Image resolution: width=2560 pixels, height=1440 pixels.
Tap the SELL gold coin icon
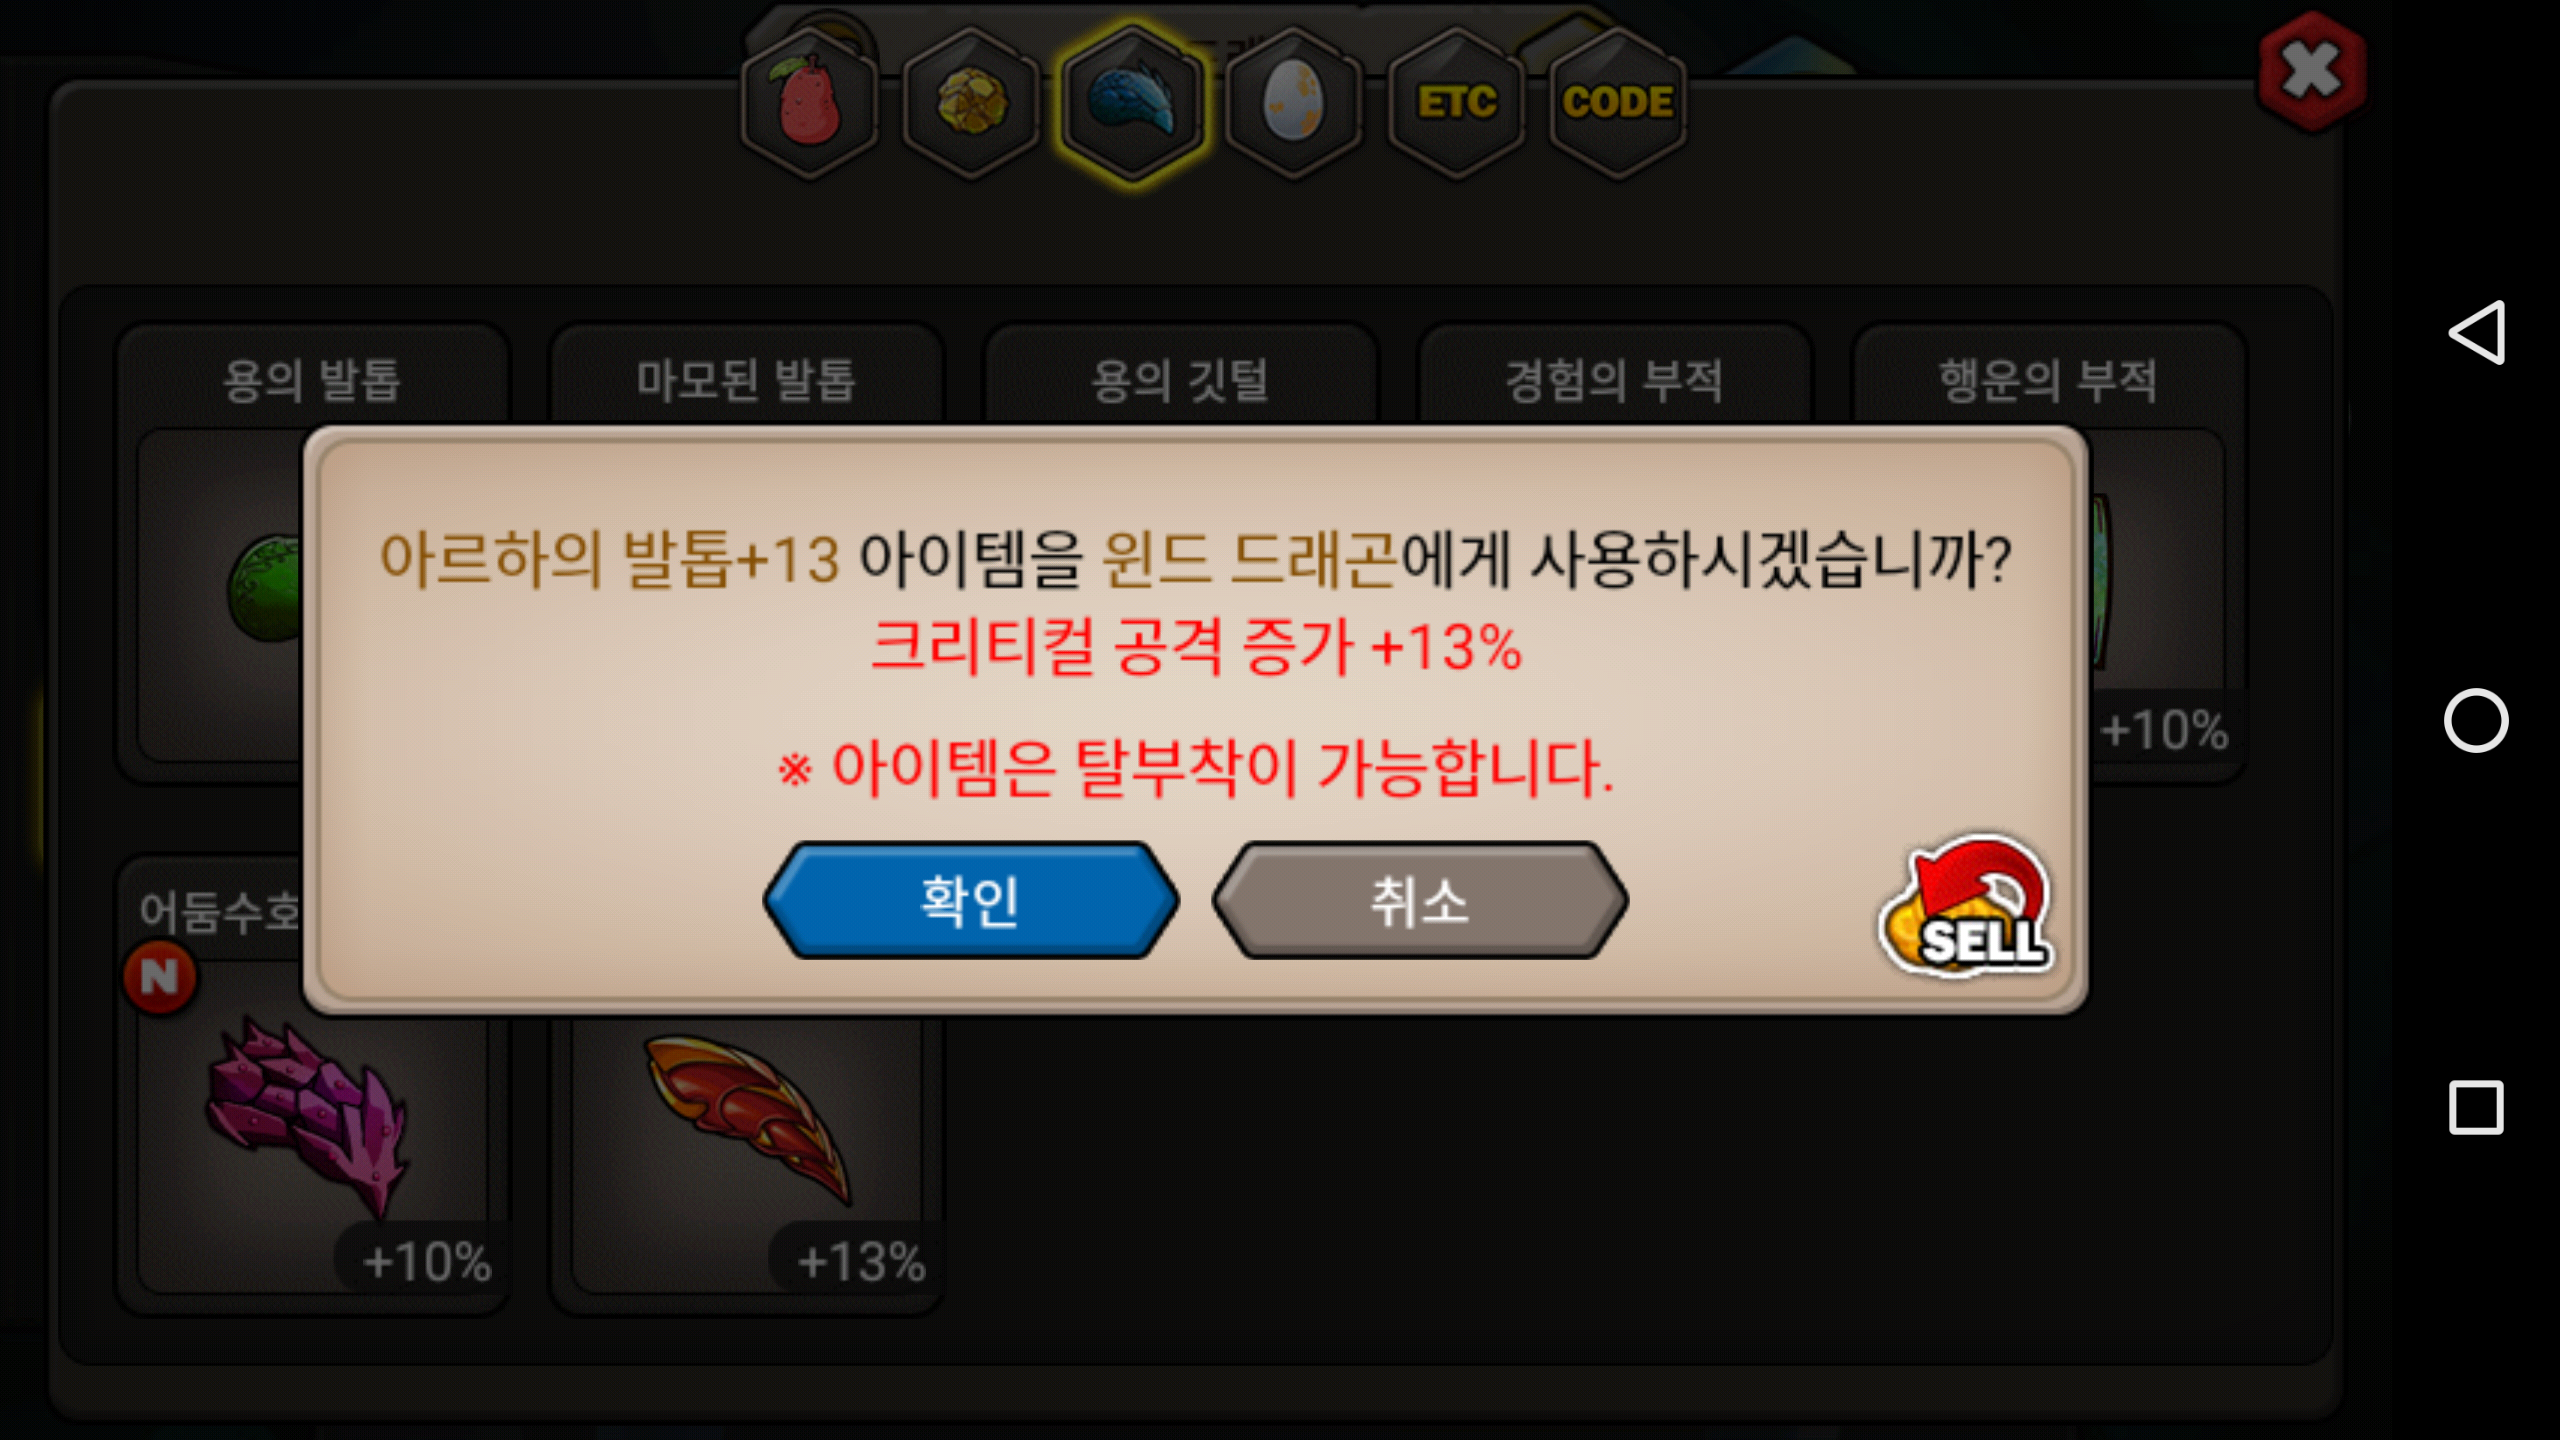[1966, 906]
